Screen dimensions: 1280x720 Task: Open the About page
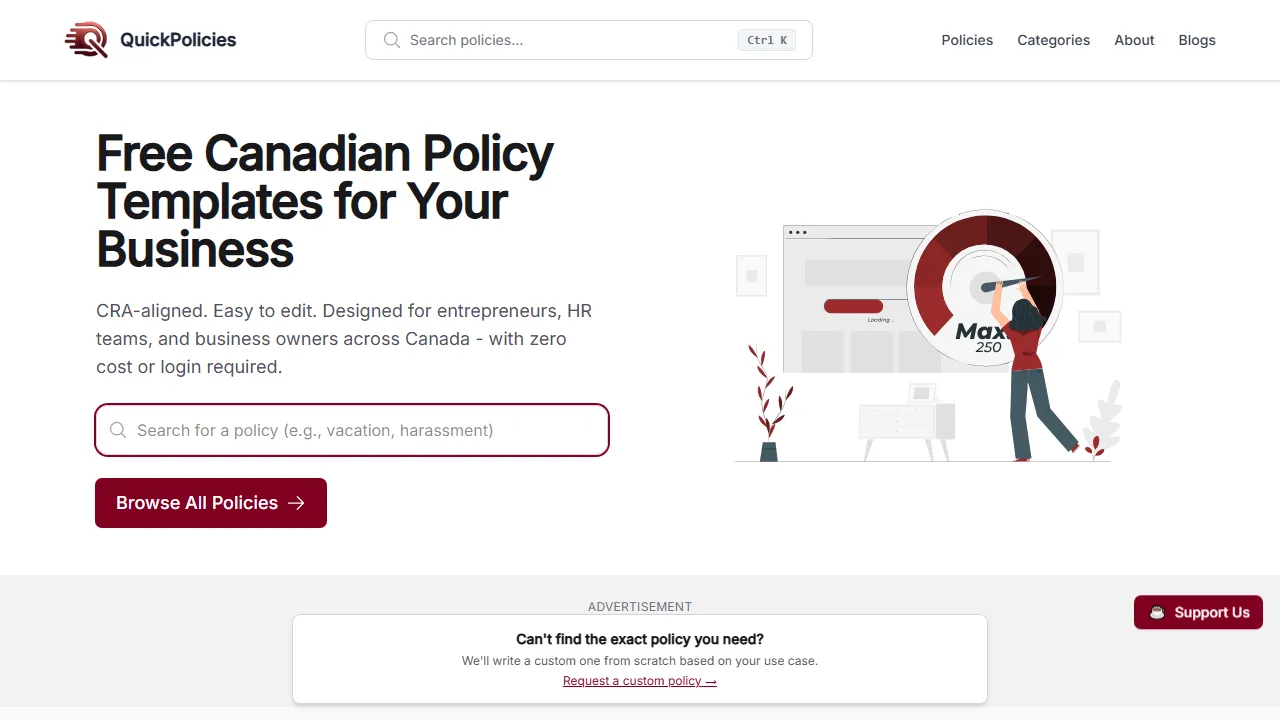[x=1134, y=40]
